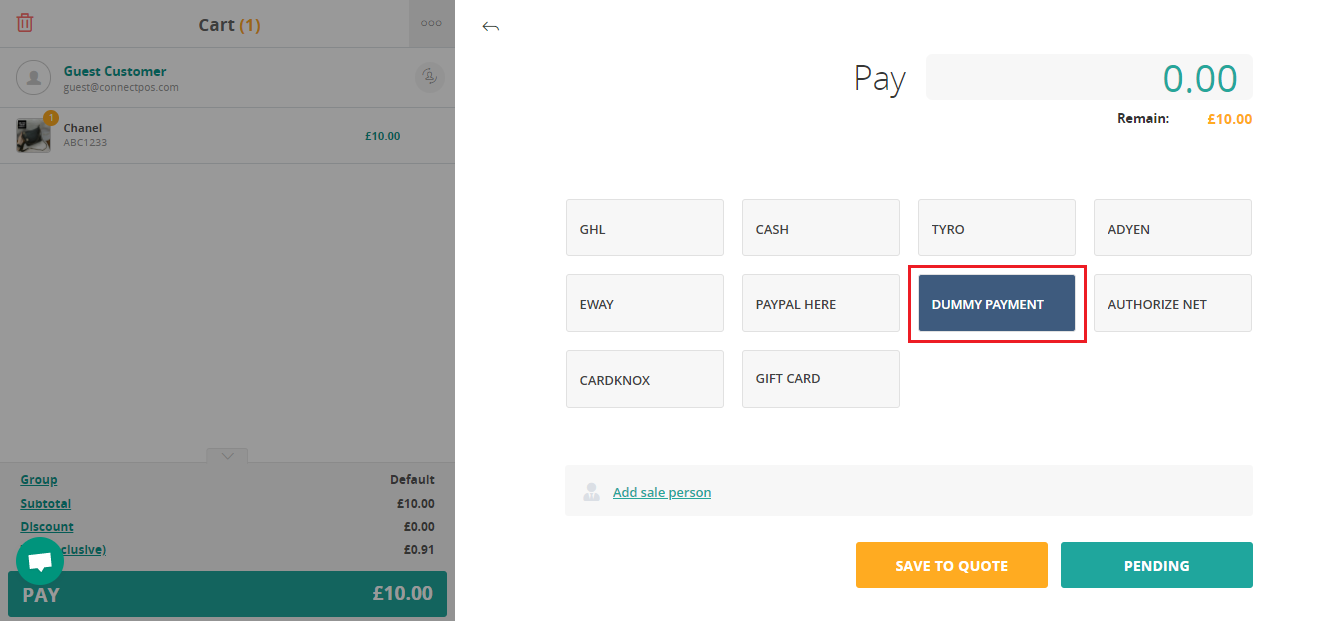Click the trash icon to clear cart
Viewport: 1317px width, 621px height.
click(x=25, y=23)
